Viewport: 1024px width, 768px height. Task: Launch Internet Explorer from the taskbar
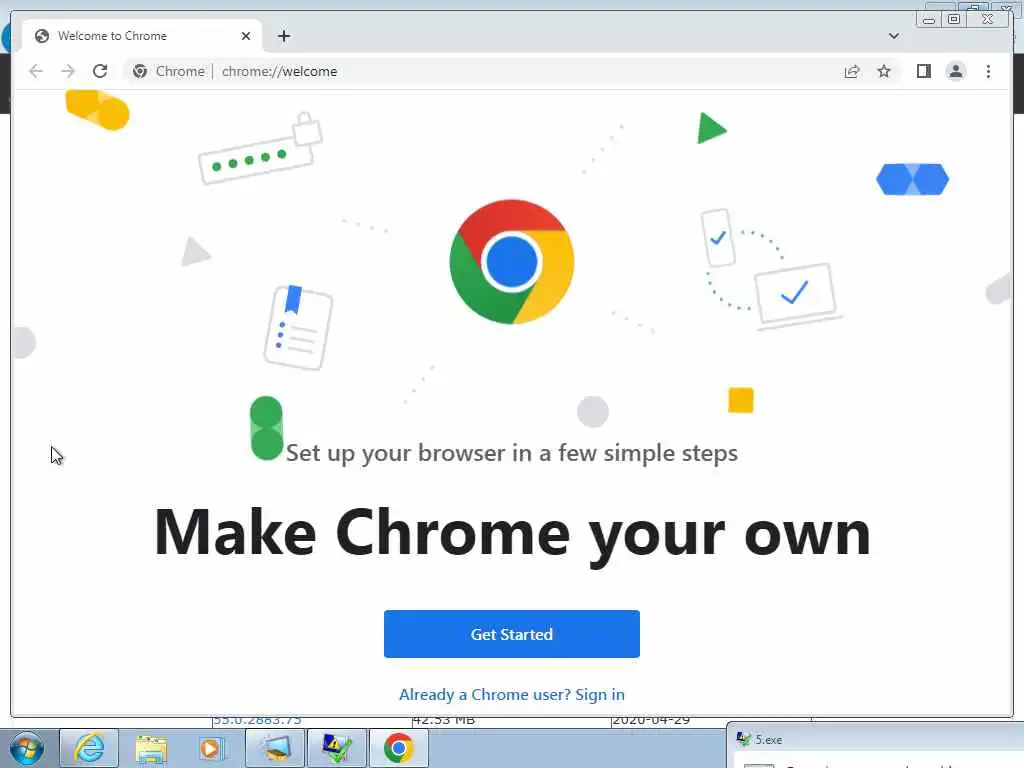pos(89,748)
